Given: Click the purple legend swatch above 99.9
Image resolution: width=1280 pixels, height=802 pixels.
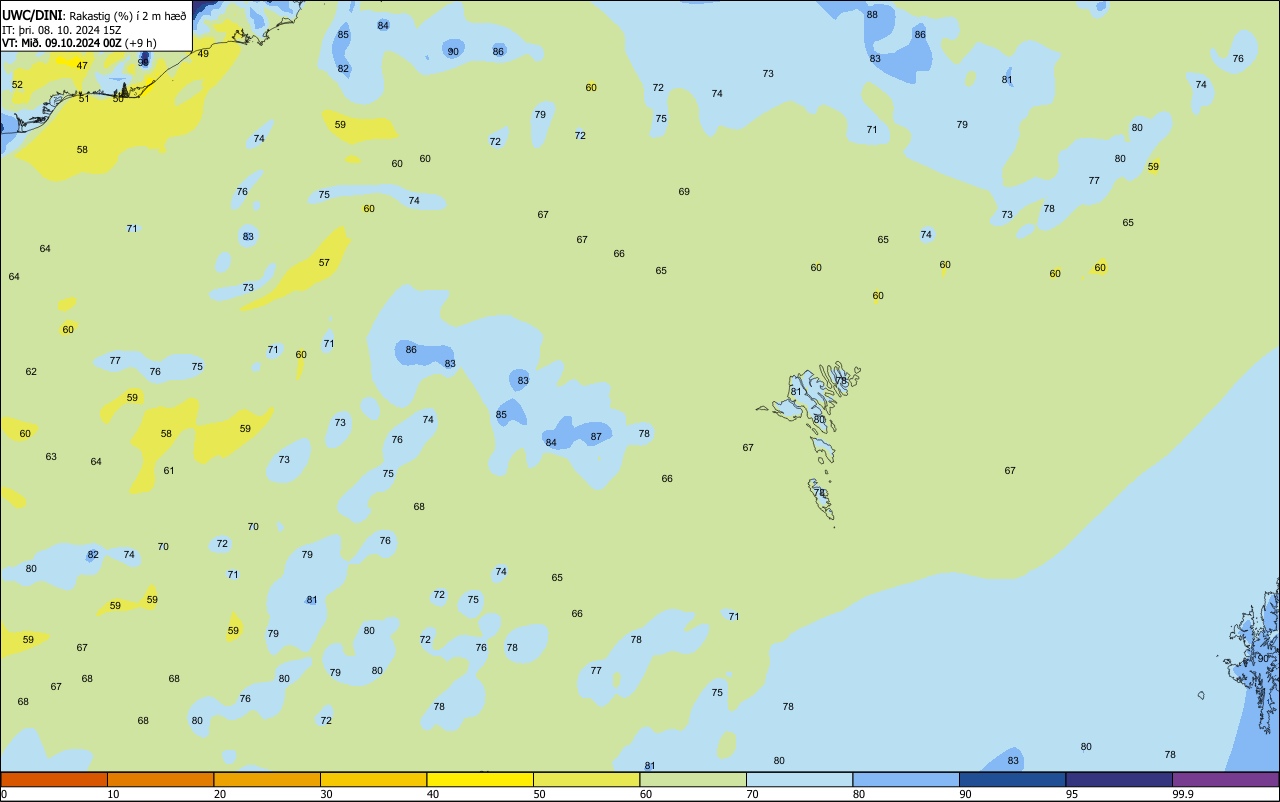Looking at the screenshot, I should 1225,779.
